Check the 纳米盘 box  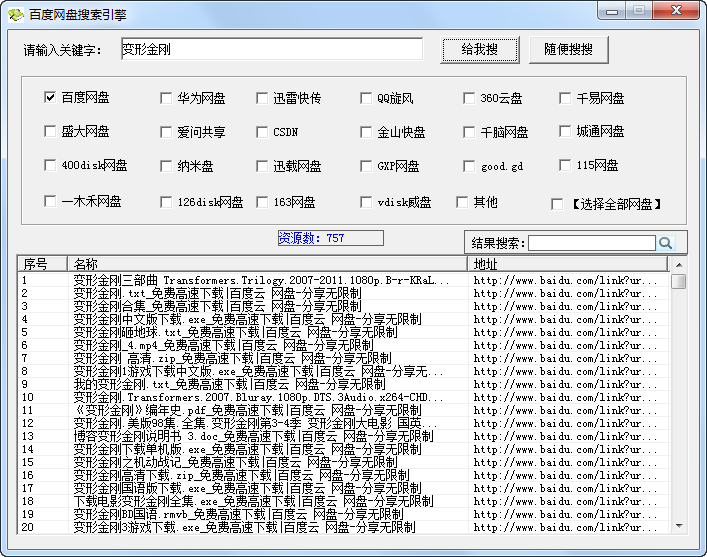coord(166,166)
